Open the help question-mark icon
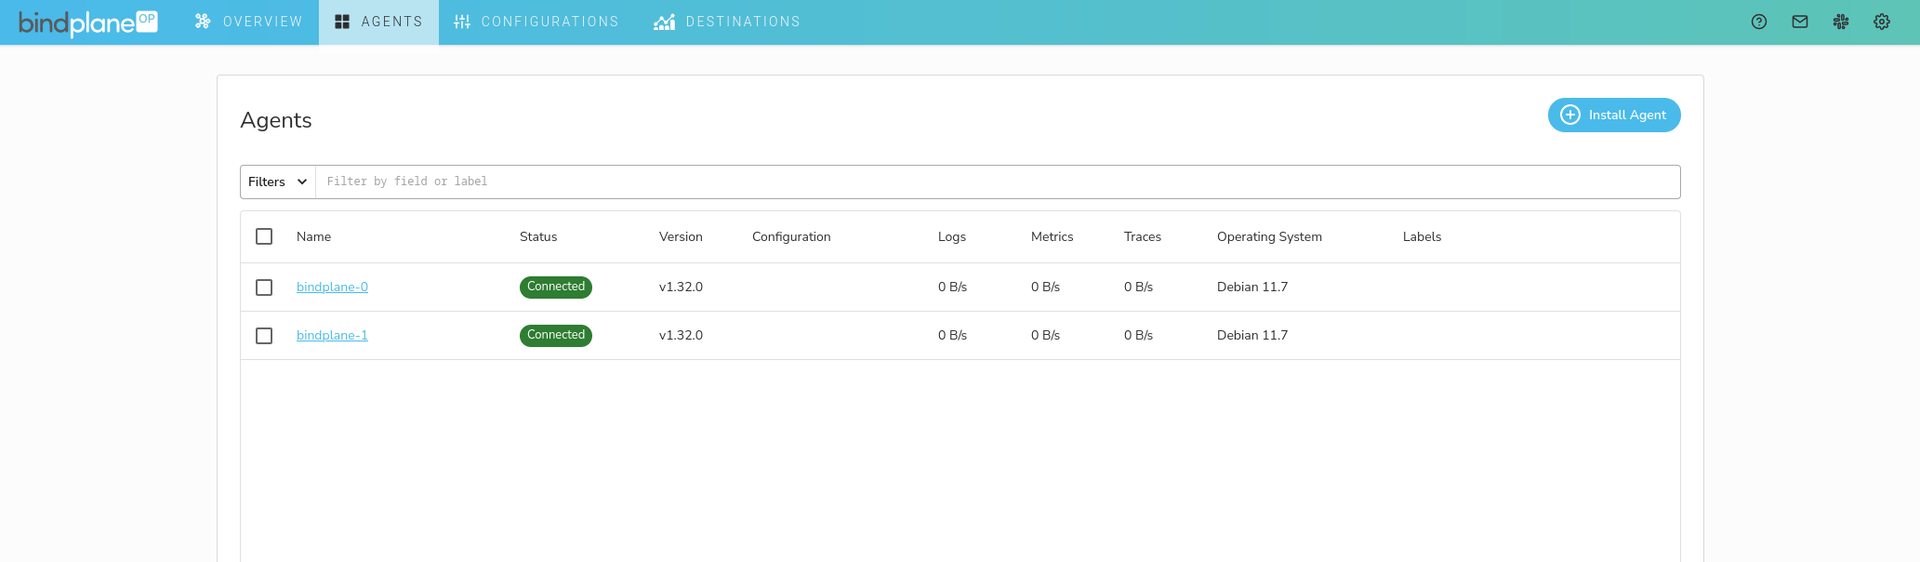Viewport: 1920px width, 562px height. click(x=1759, y=22)
